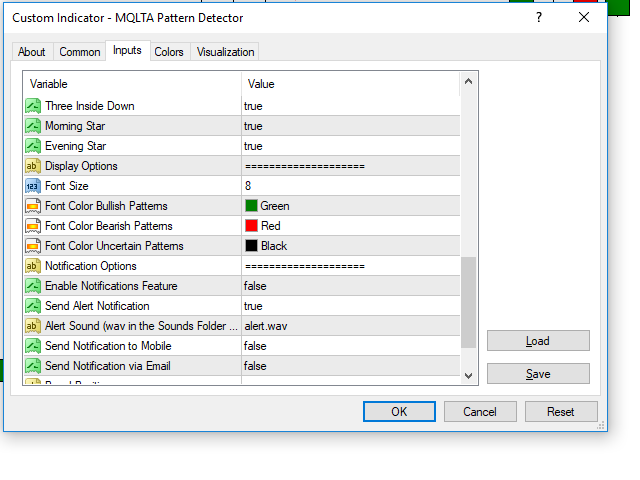Close the MQLTA Pattern Detector dialog
This screenshot has height=480, width=640.
coord(584,17)
